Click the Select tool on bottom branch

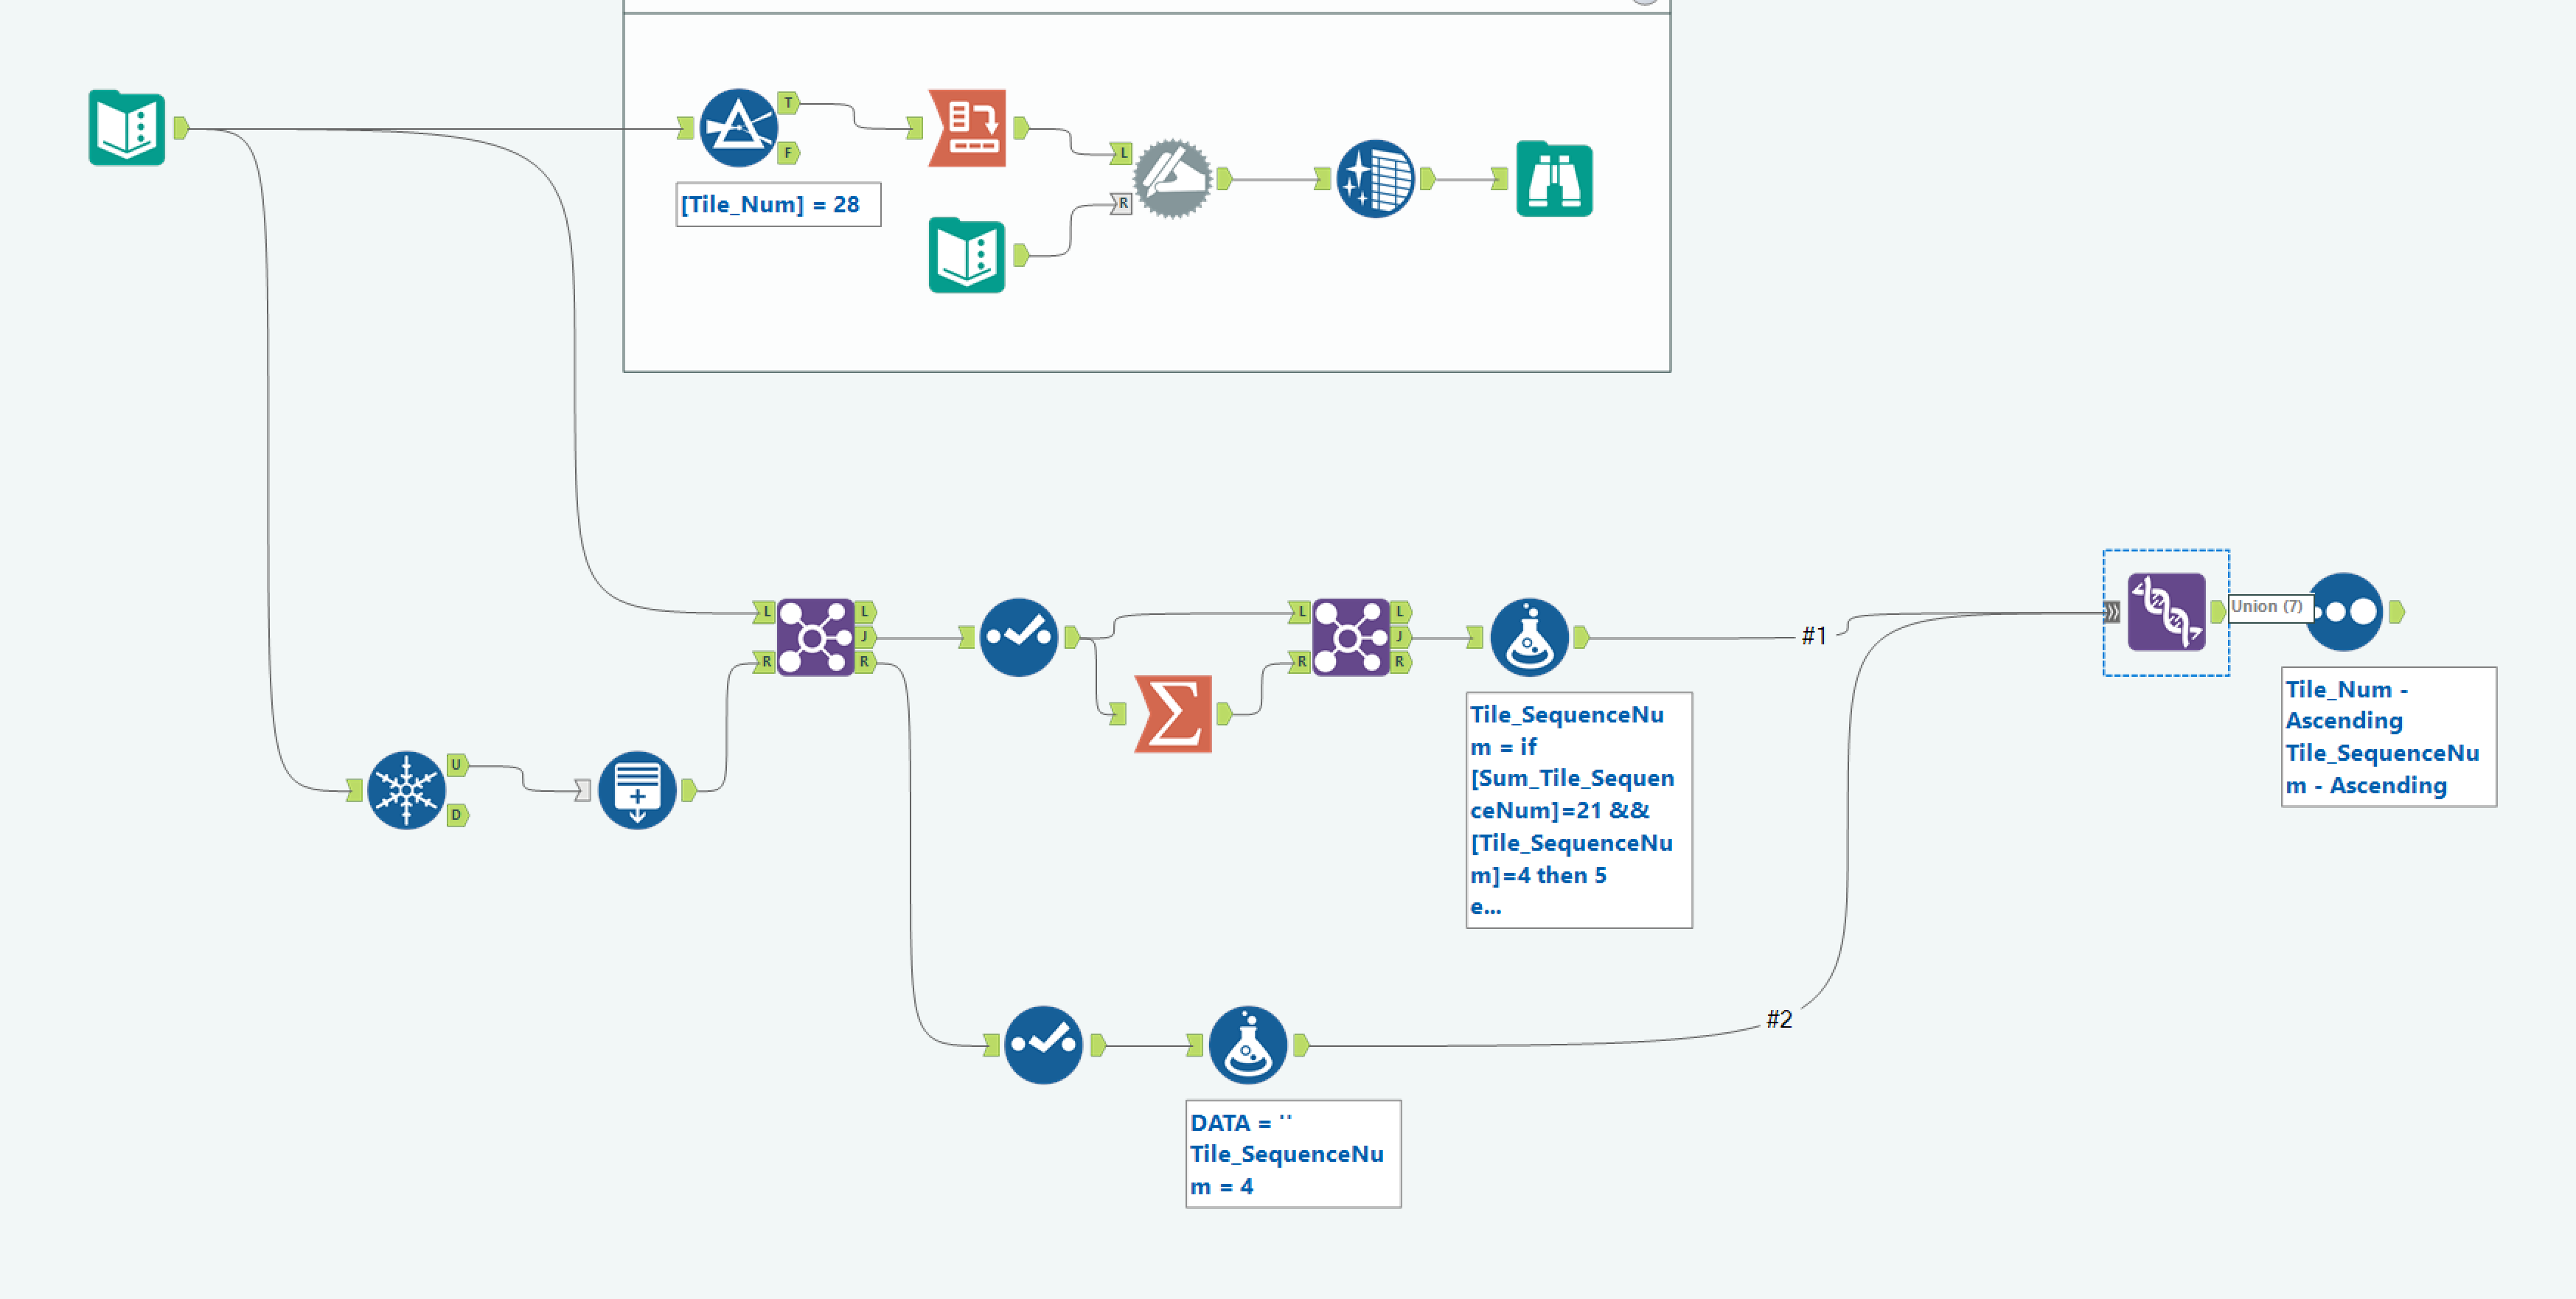tap(1043, 1045)
